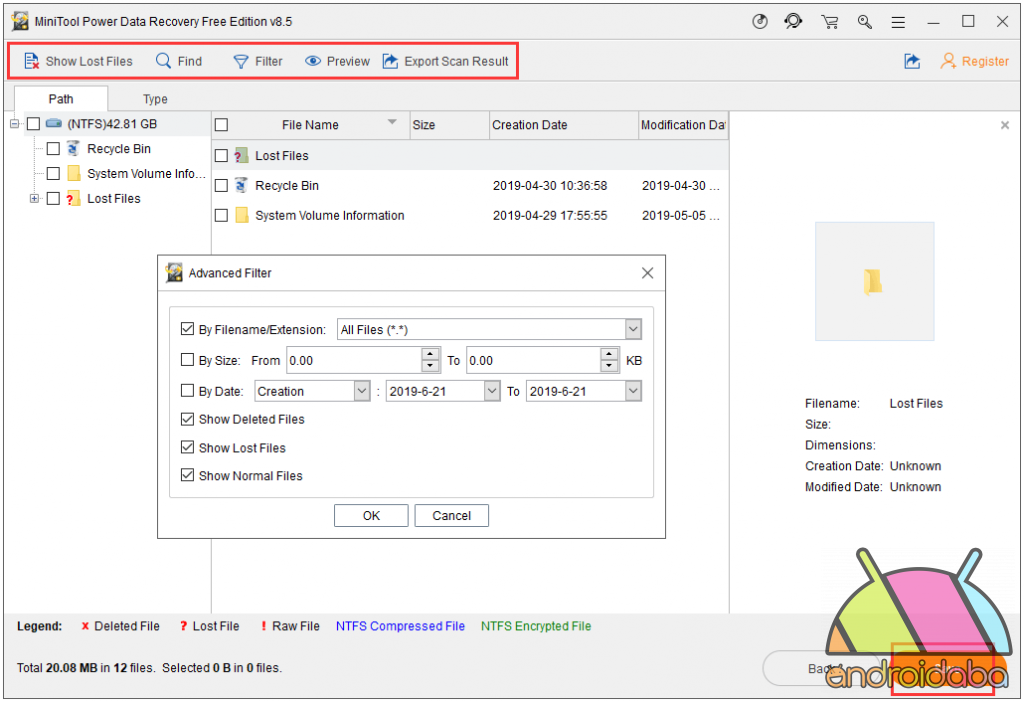Increase the From size stepper value
Viewport: 1024px width, 702px height.
430,355
